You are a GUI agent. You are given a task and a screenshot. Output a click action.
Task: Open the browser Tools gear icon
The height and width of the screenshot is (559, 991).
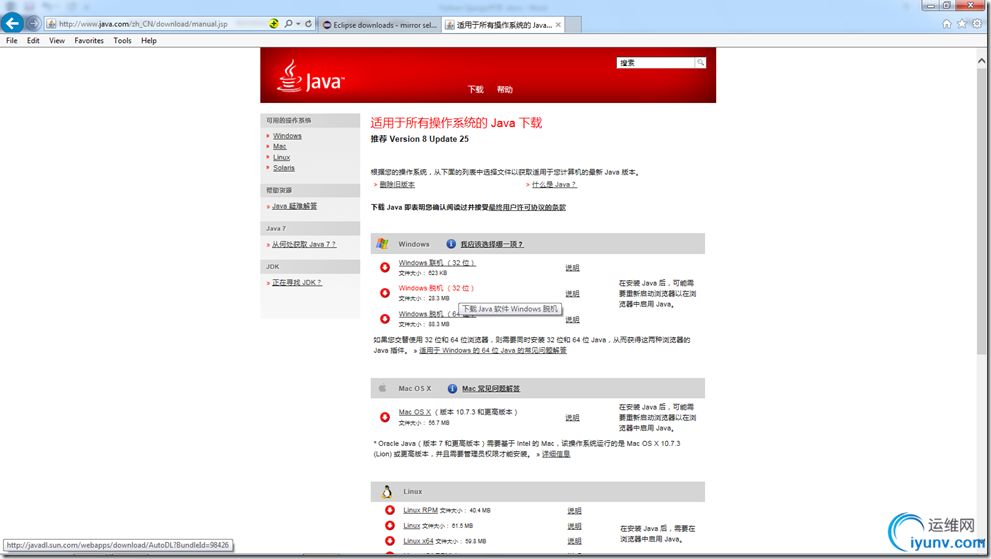click(976, 23)
